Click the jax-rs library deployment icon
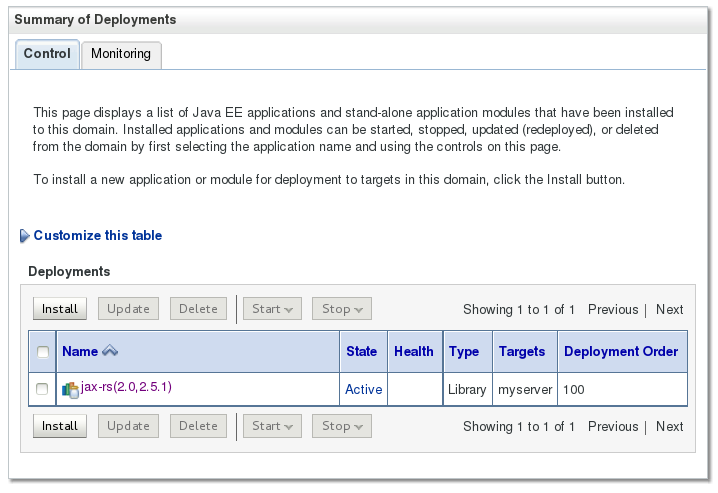718x493 pixels. pyautogui.click(x=70, y=389)
